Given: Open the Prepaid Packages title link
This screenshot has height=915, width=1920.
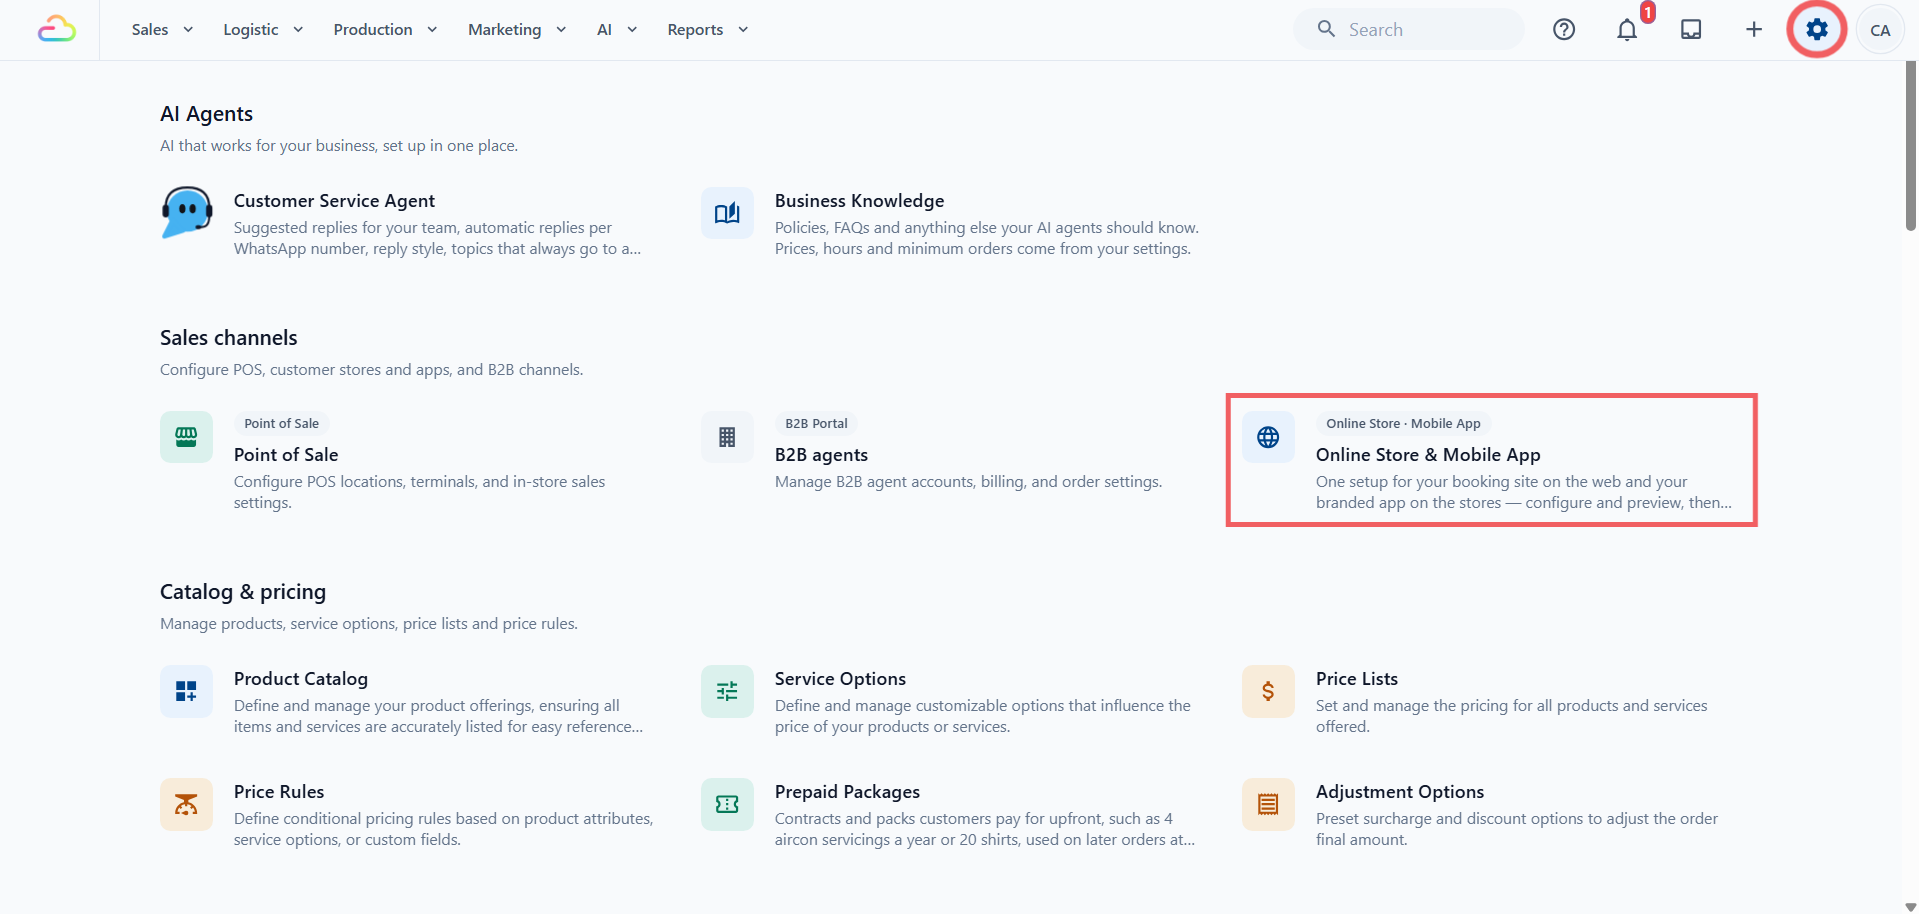Looking at the screenshot, I should pyautogui.click(x=847, y=792).
